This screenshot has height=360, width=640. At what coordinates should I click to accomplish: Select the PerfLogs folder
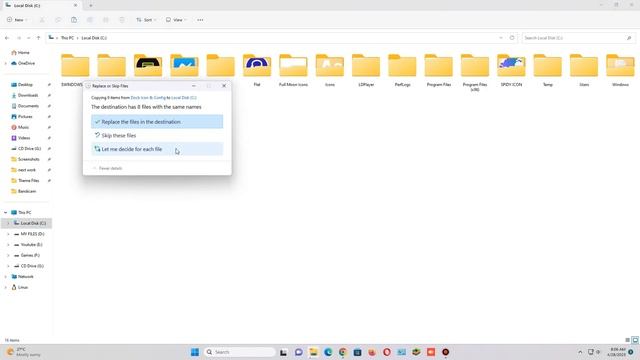[x=402, y=69]
